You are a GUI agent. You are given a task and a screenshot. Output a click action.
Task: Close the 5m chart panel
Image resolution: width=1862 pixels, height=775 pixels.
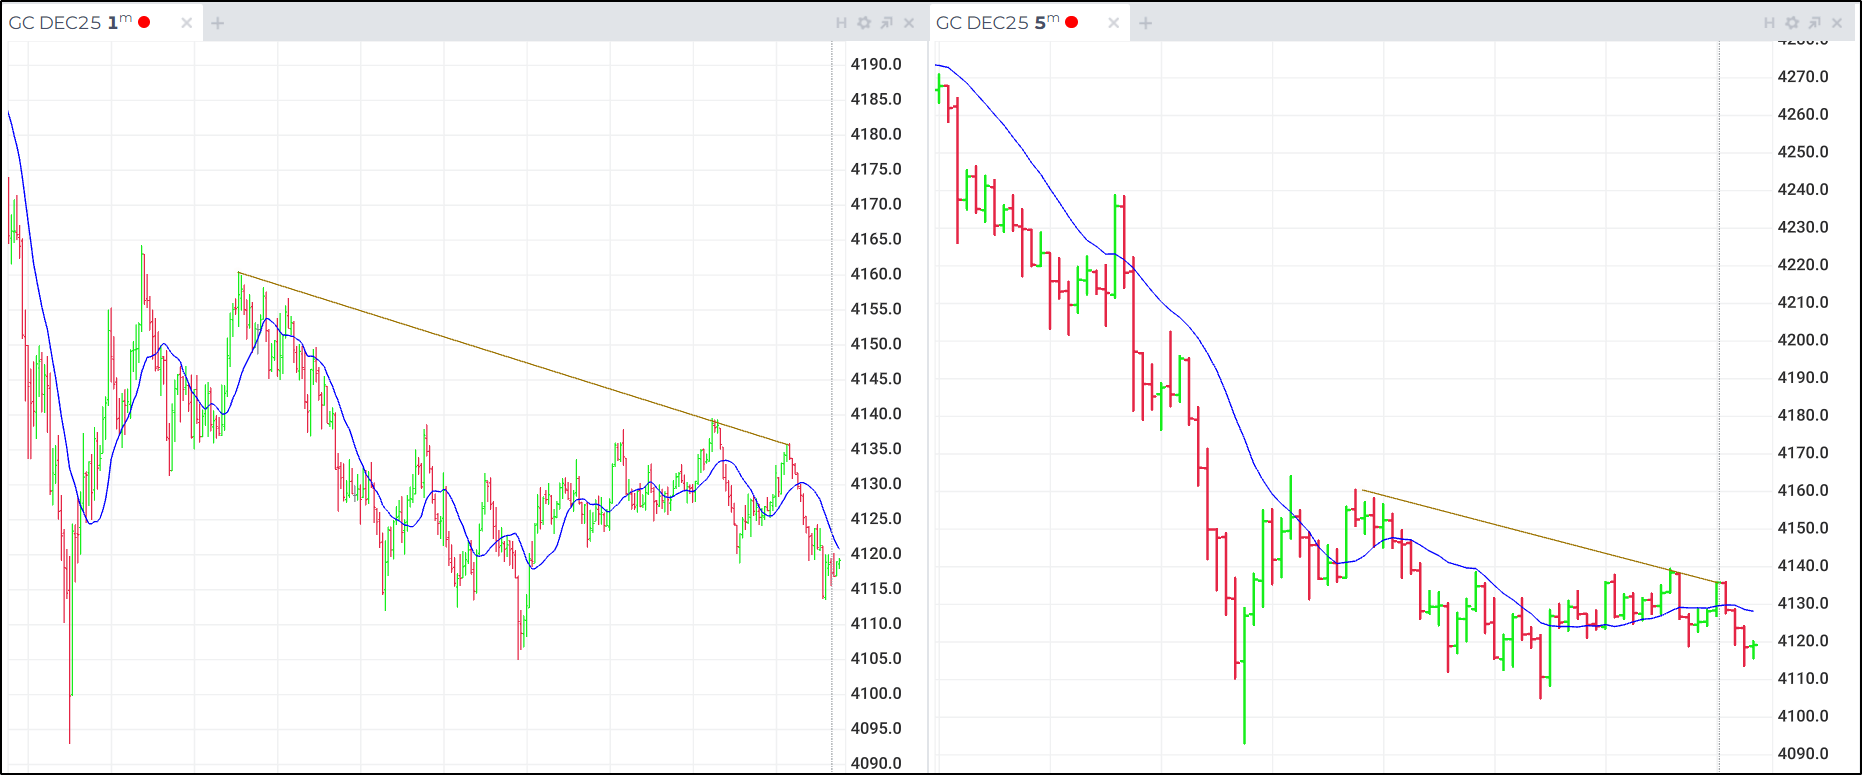(1837, 23)
